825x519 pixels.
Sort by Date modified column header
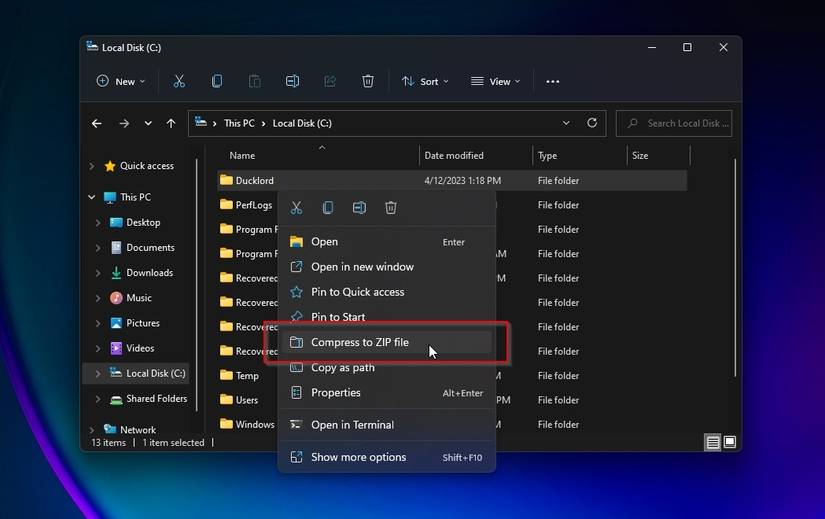coord(454,155)
